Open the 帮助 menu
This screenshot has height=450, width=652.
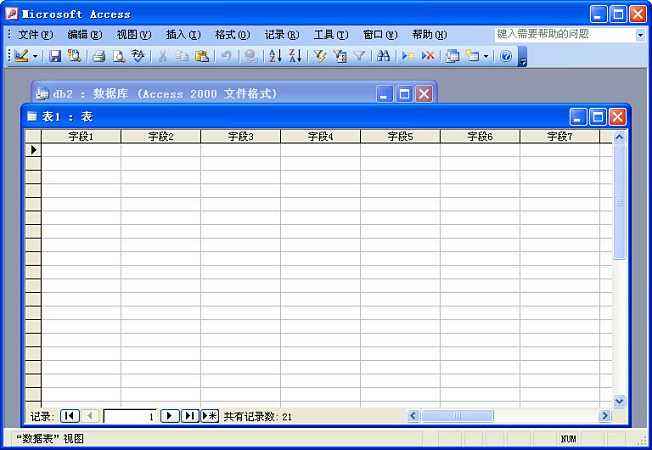coord(430,35)
